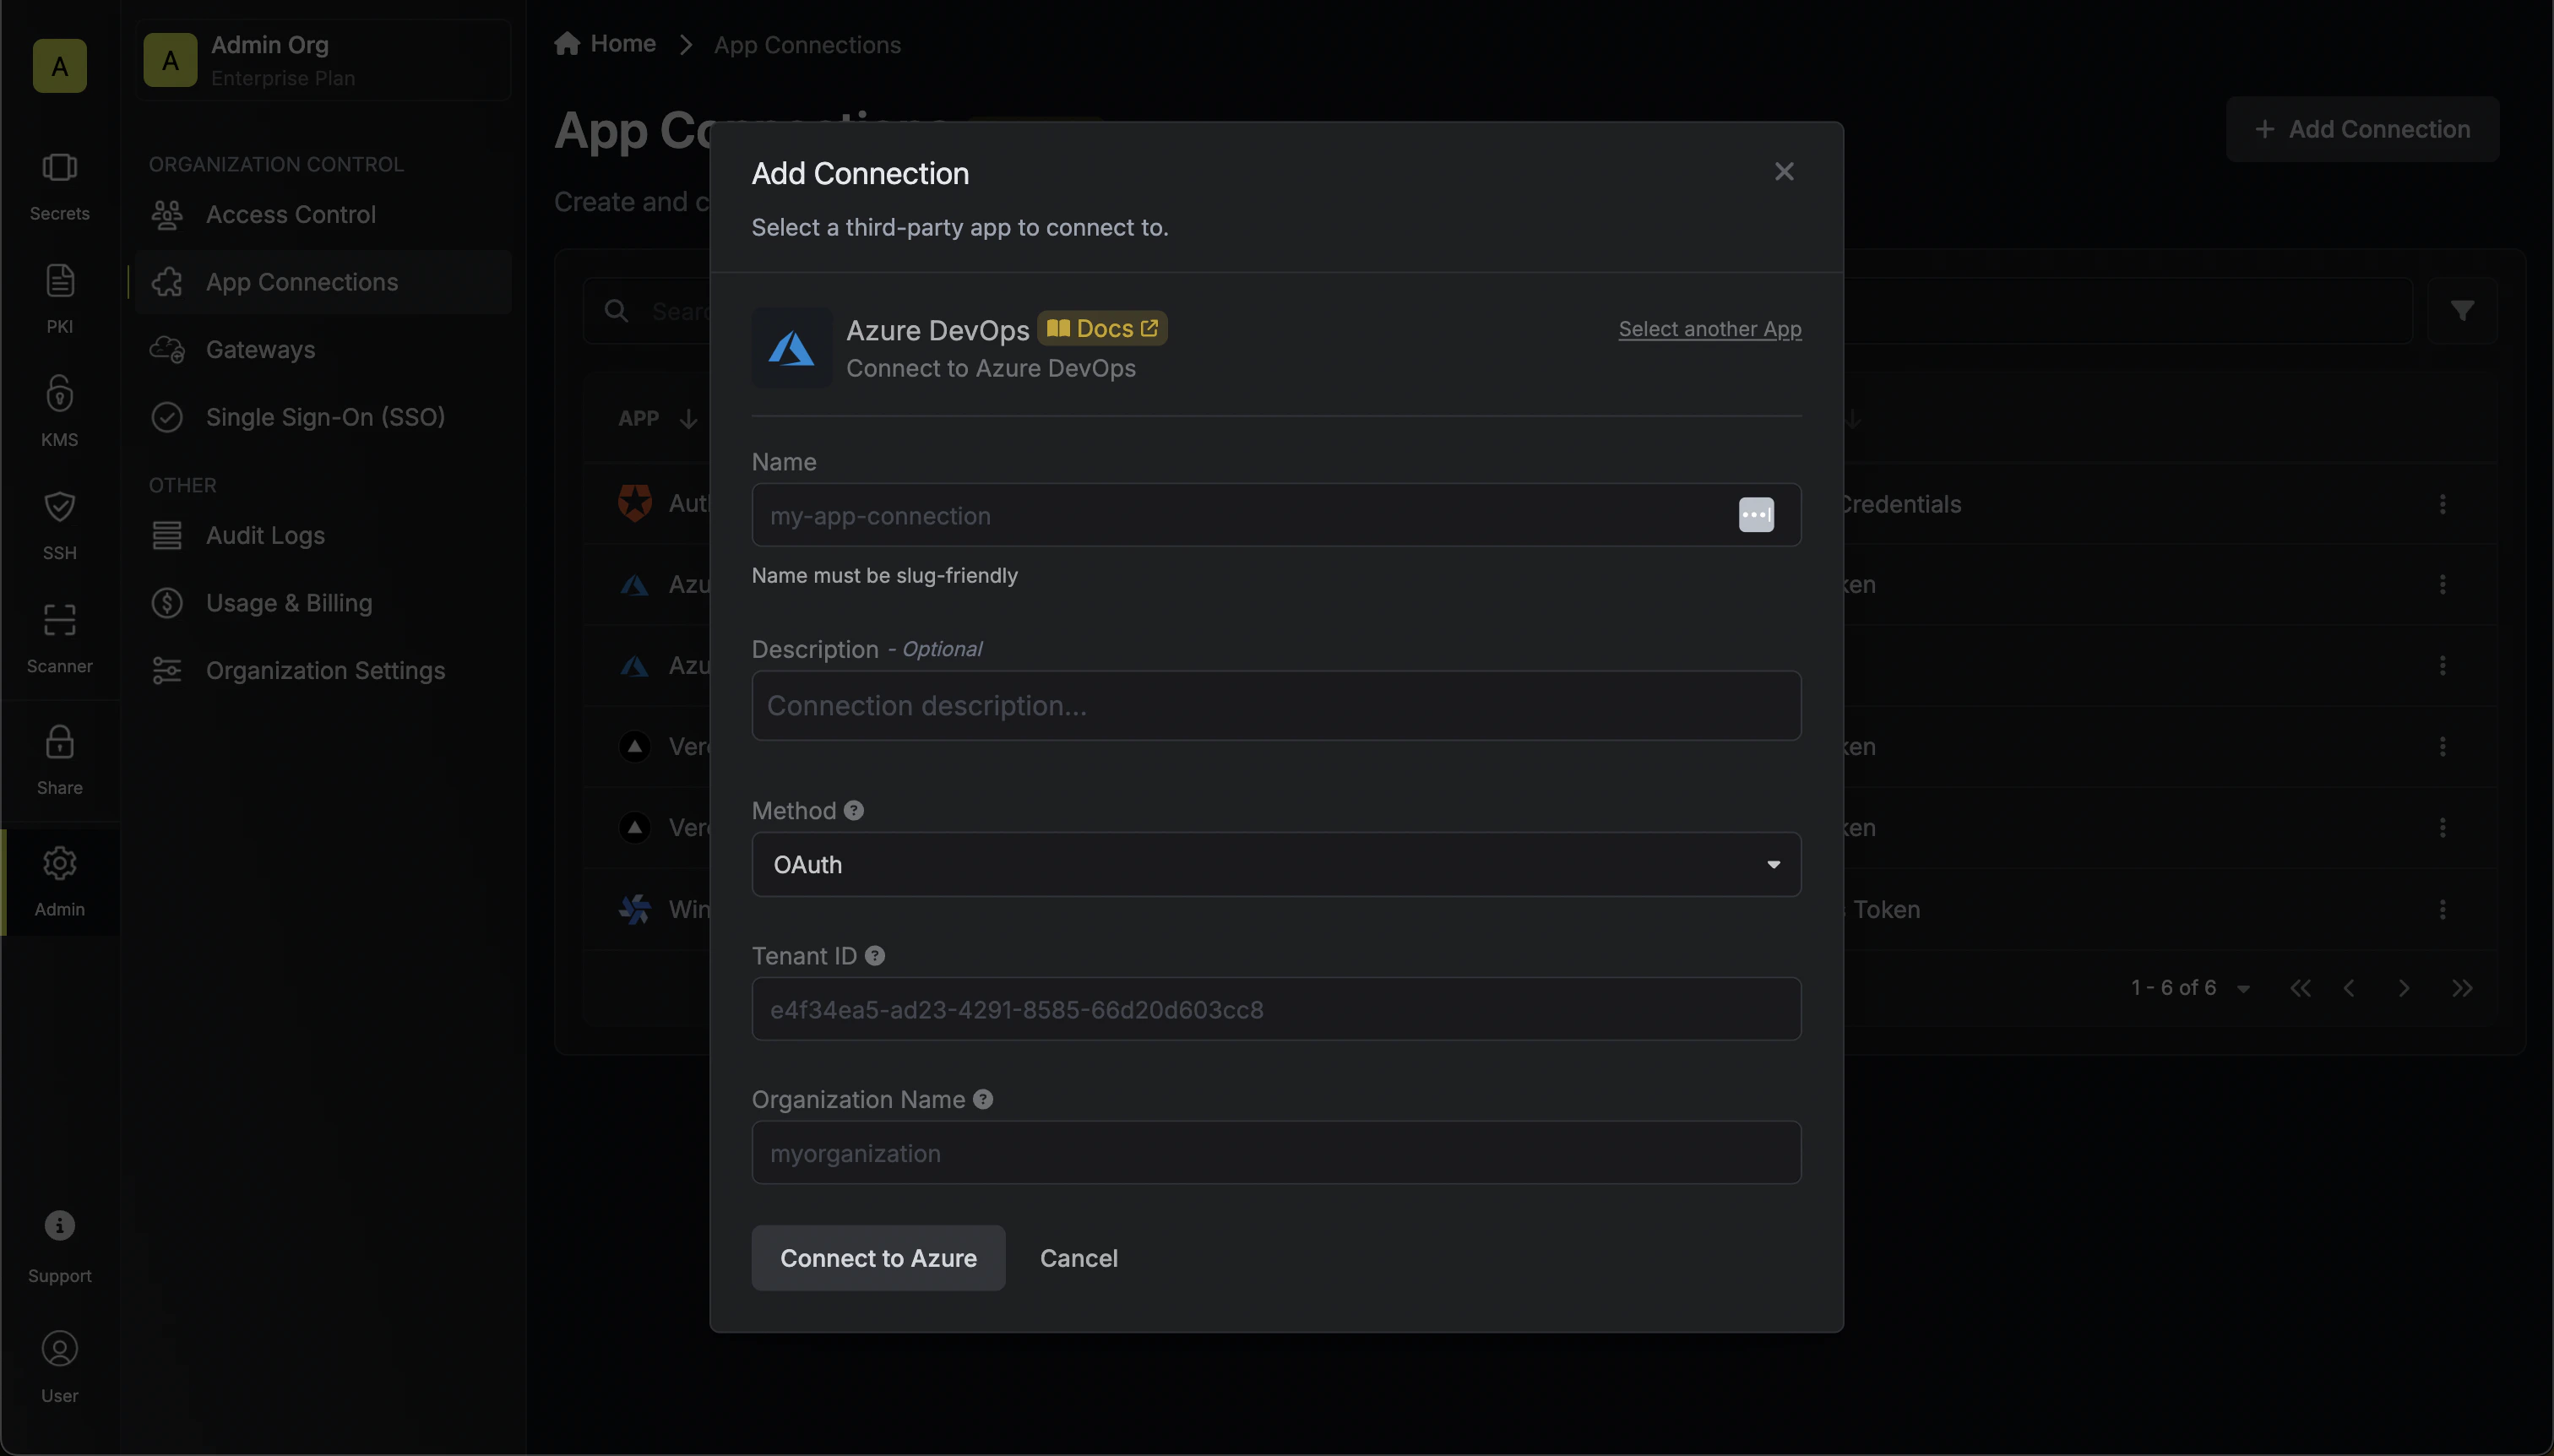2554x1456 pixels.
Task: Click the App Connections breadcrumb text
Action: (807, 45)
